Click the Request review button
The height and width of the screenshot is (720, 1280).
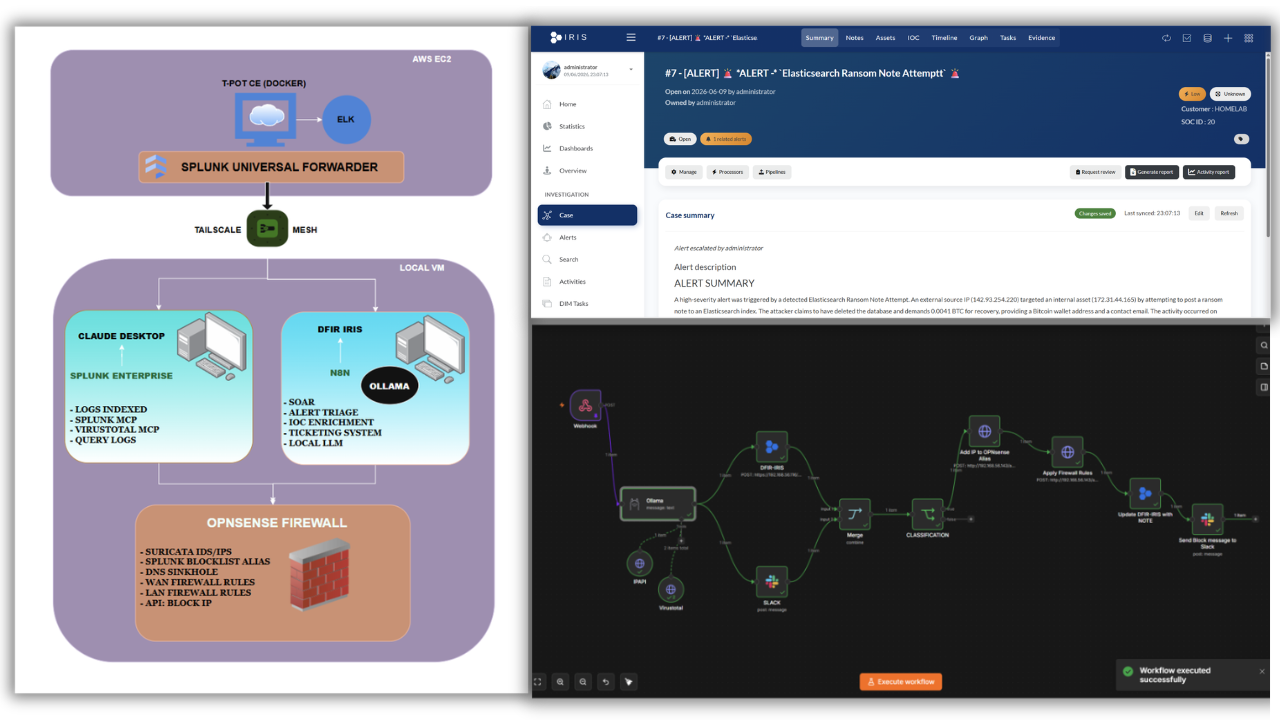pyautogui.click(x=1095, y=172)
